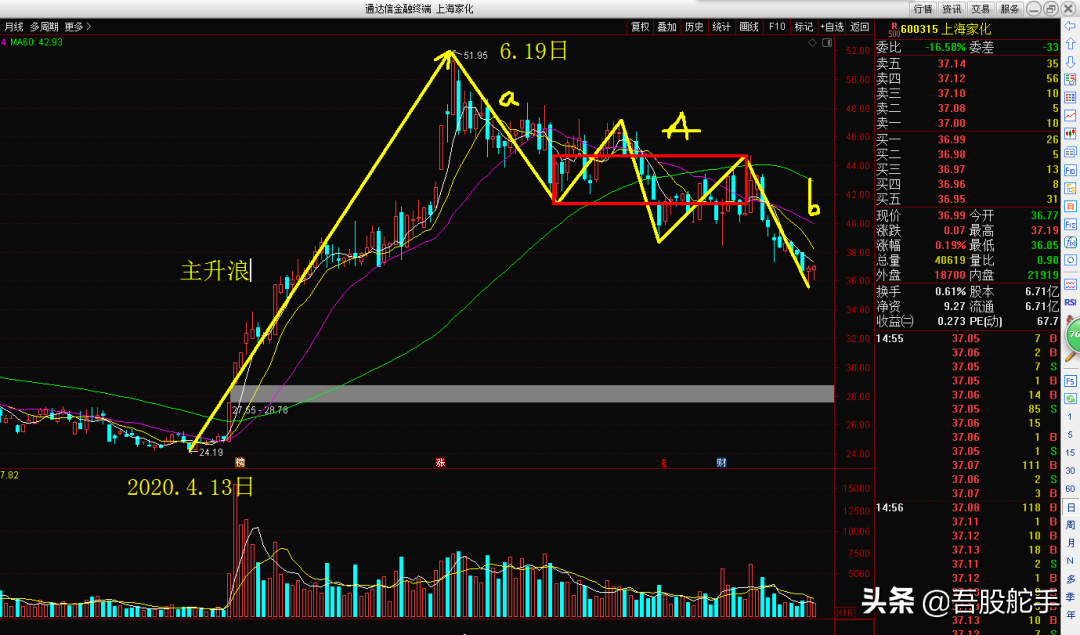Click the small panel icon beside the diamond
Viewport: 1080px width, 635px height.
click(x=827, y=43)
